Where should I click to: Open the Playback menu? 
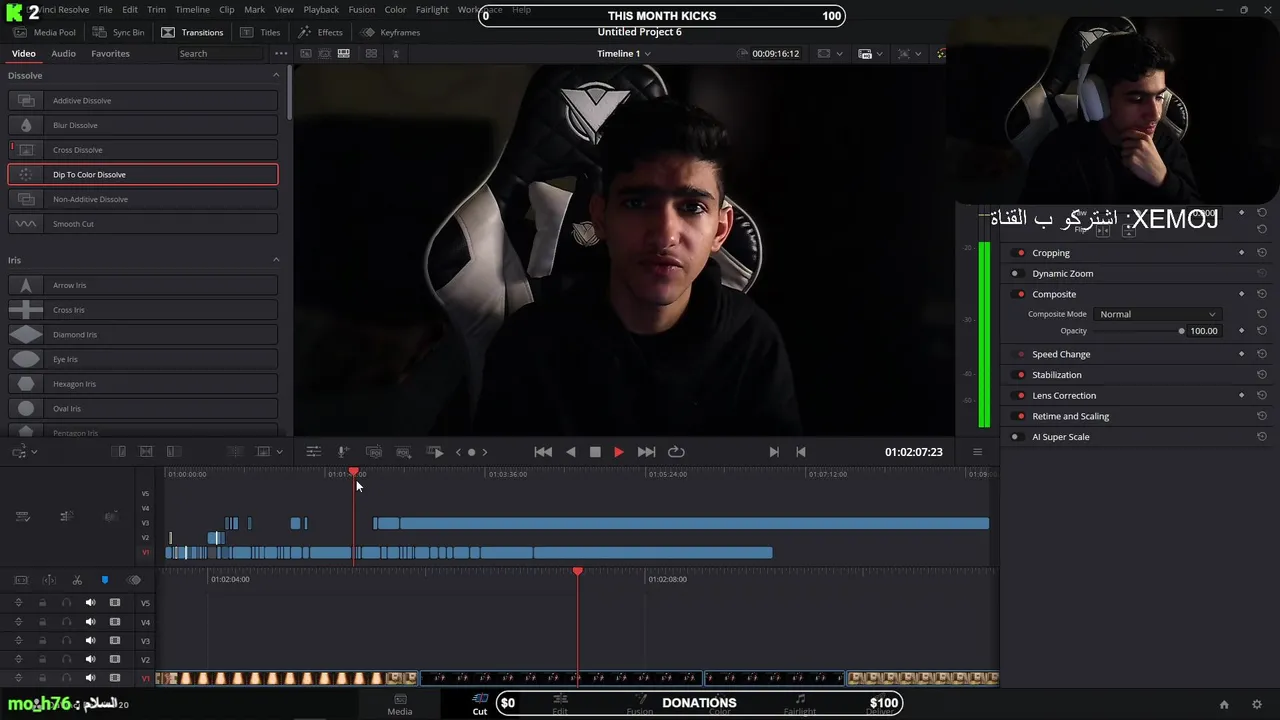321,10
